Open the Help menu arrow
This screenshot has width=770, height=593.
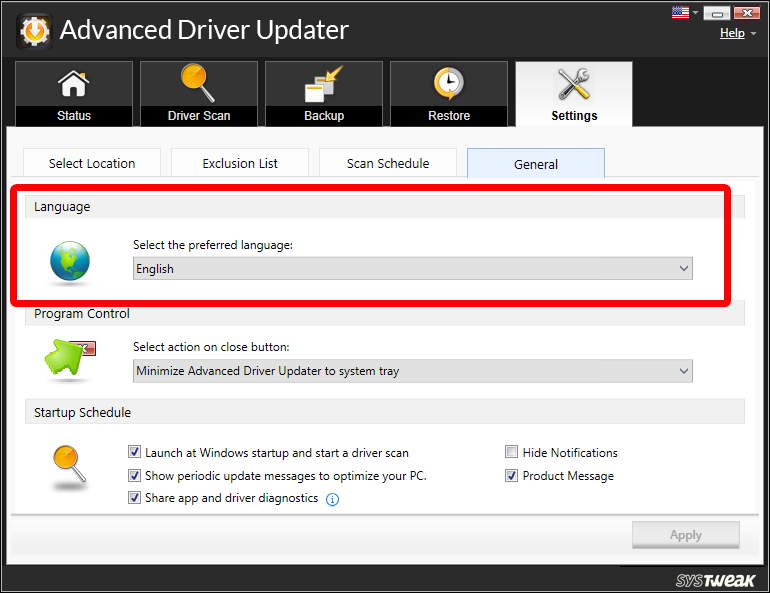point(753,34)
